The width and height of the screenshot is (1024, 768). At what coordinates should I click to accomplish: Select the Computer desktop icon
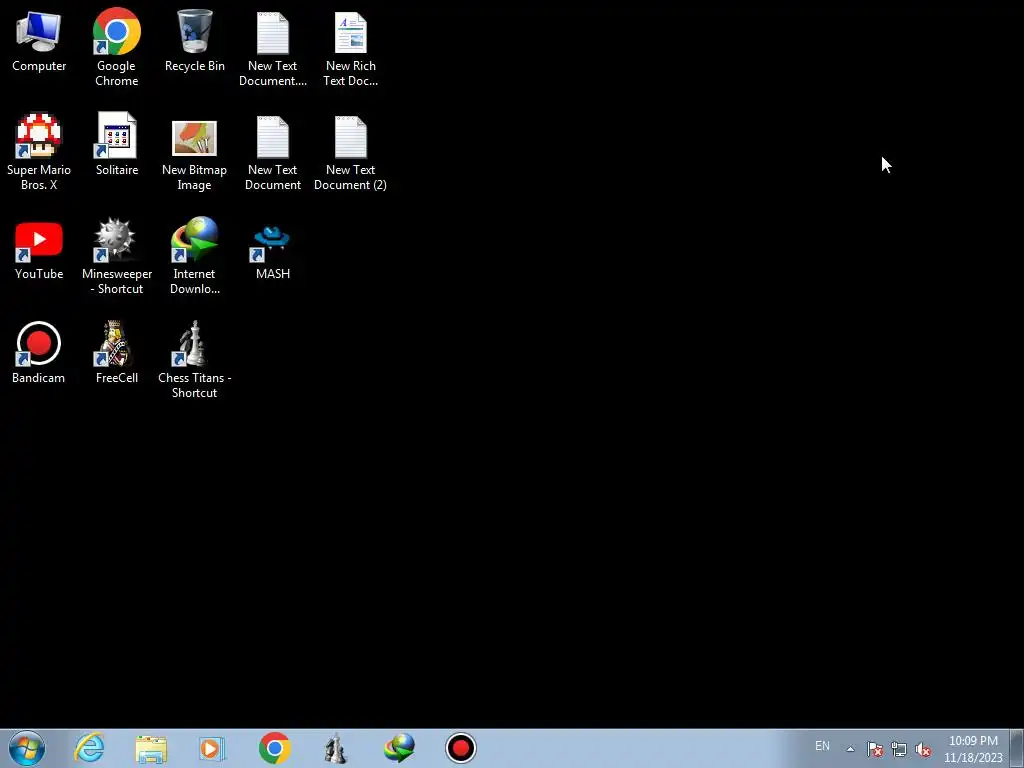pyautogui.click(x=39, y=40)
